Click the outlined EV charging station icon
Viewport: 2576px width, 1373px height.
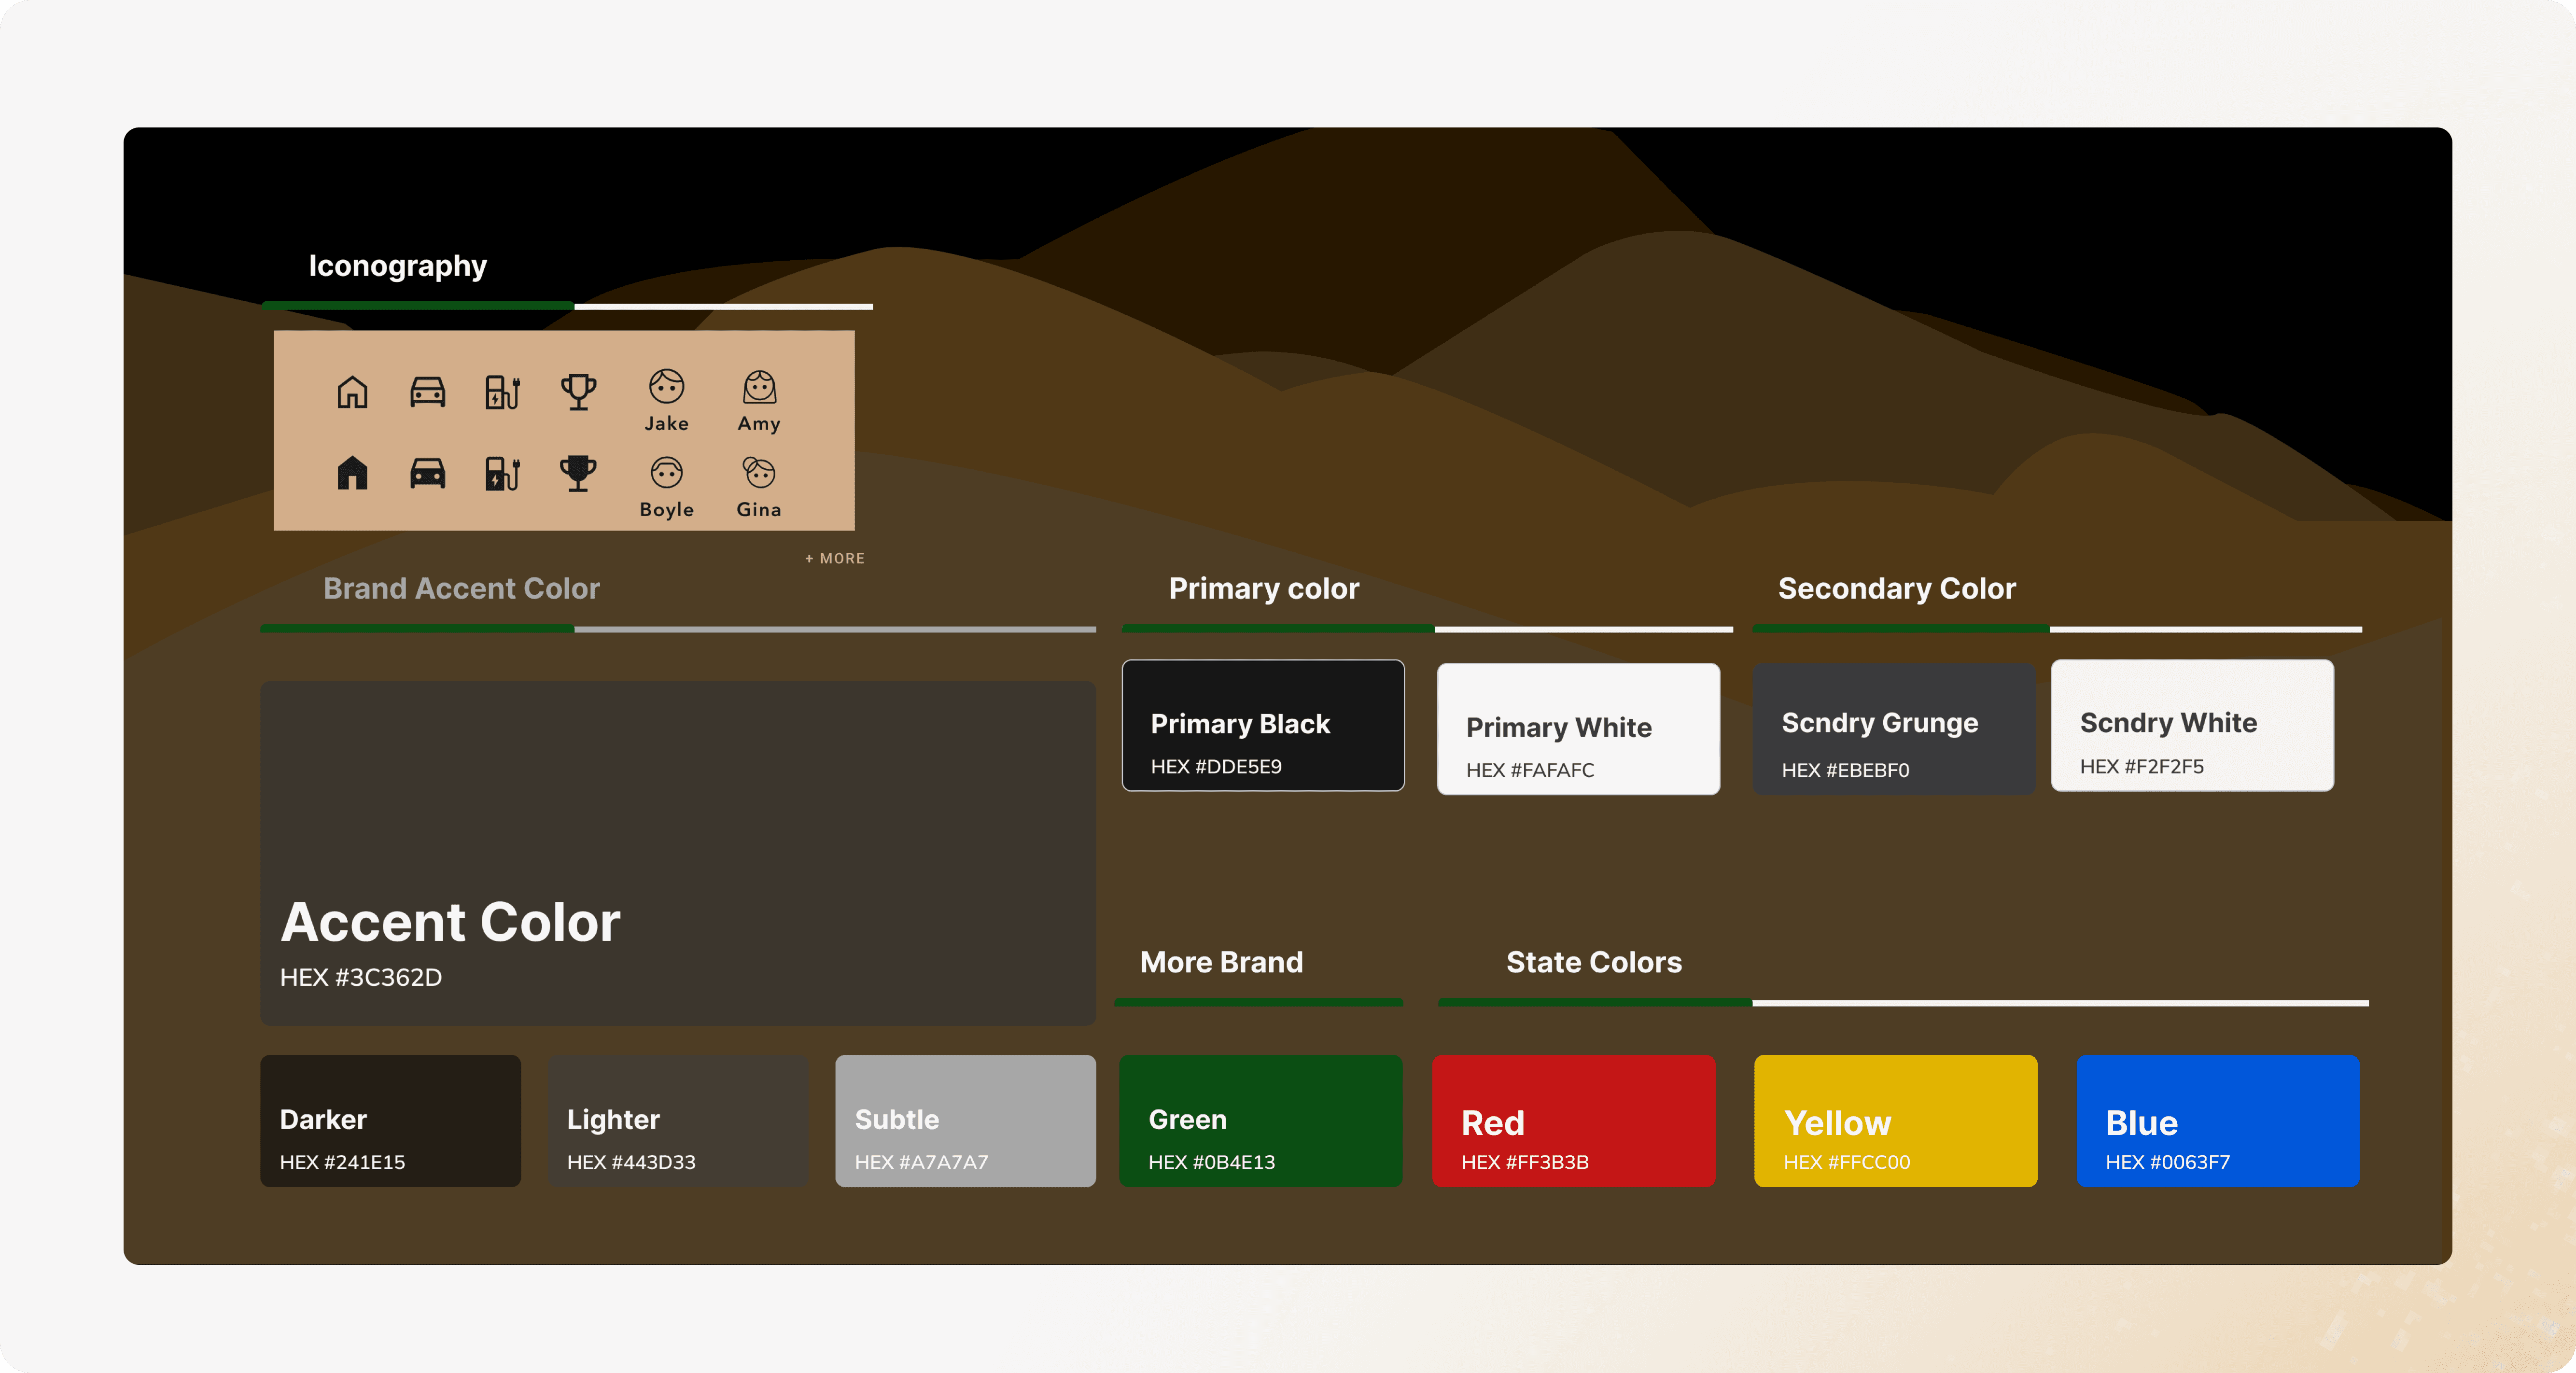tap(502, 392)
